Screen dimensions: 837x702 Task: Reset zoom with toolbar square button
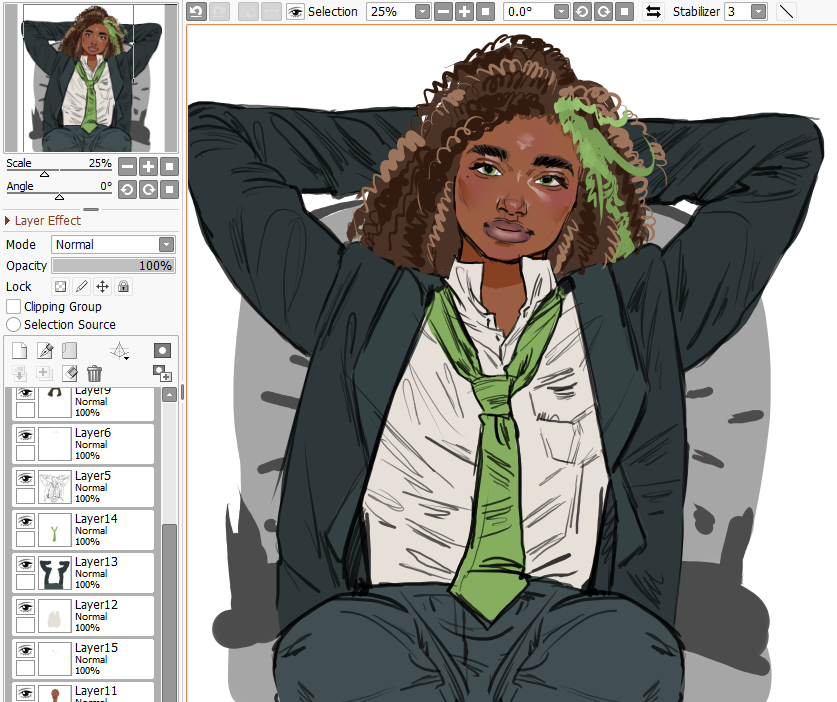(485, 12)
